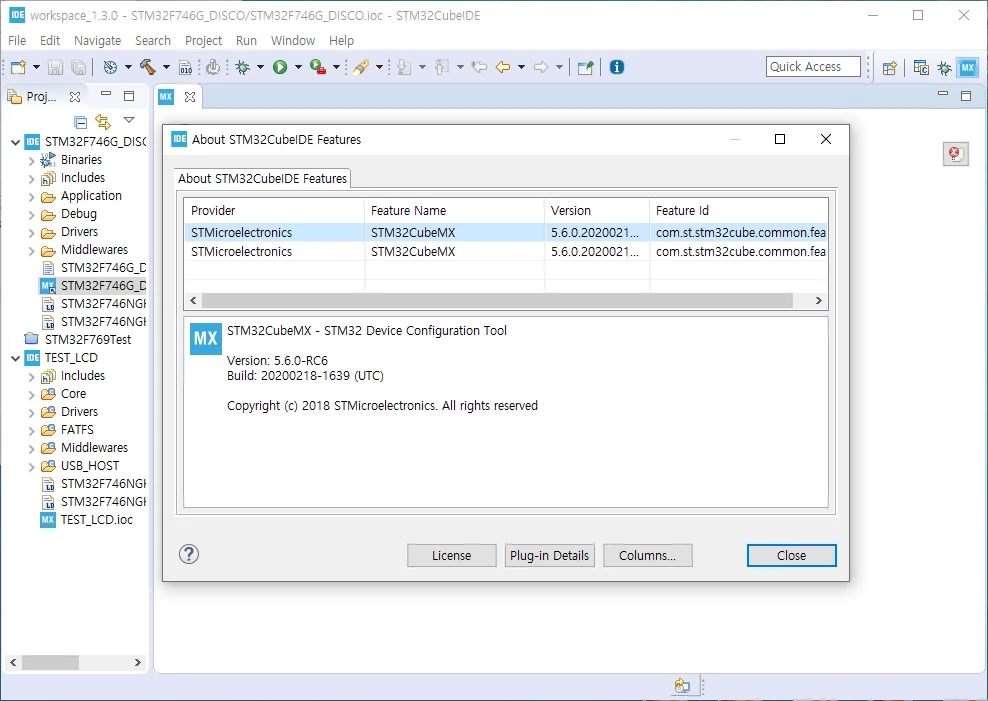Open the Help menu
Screen dimensions: 988x701
[342, 40]
